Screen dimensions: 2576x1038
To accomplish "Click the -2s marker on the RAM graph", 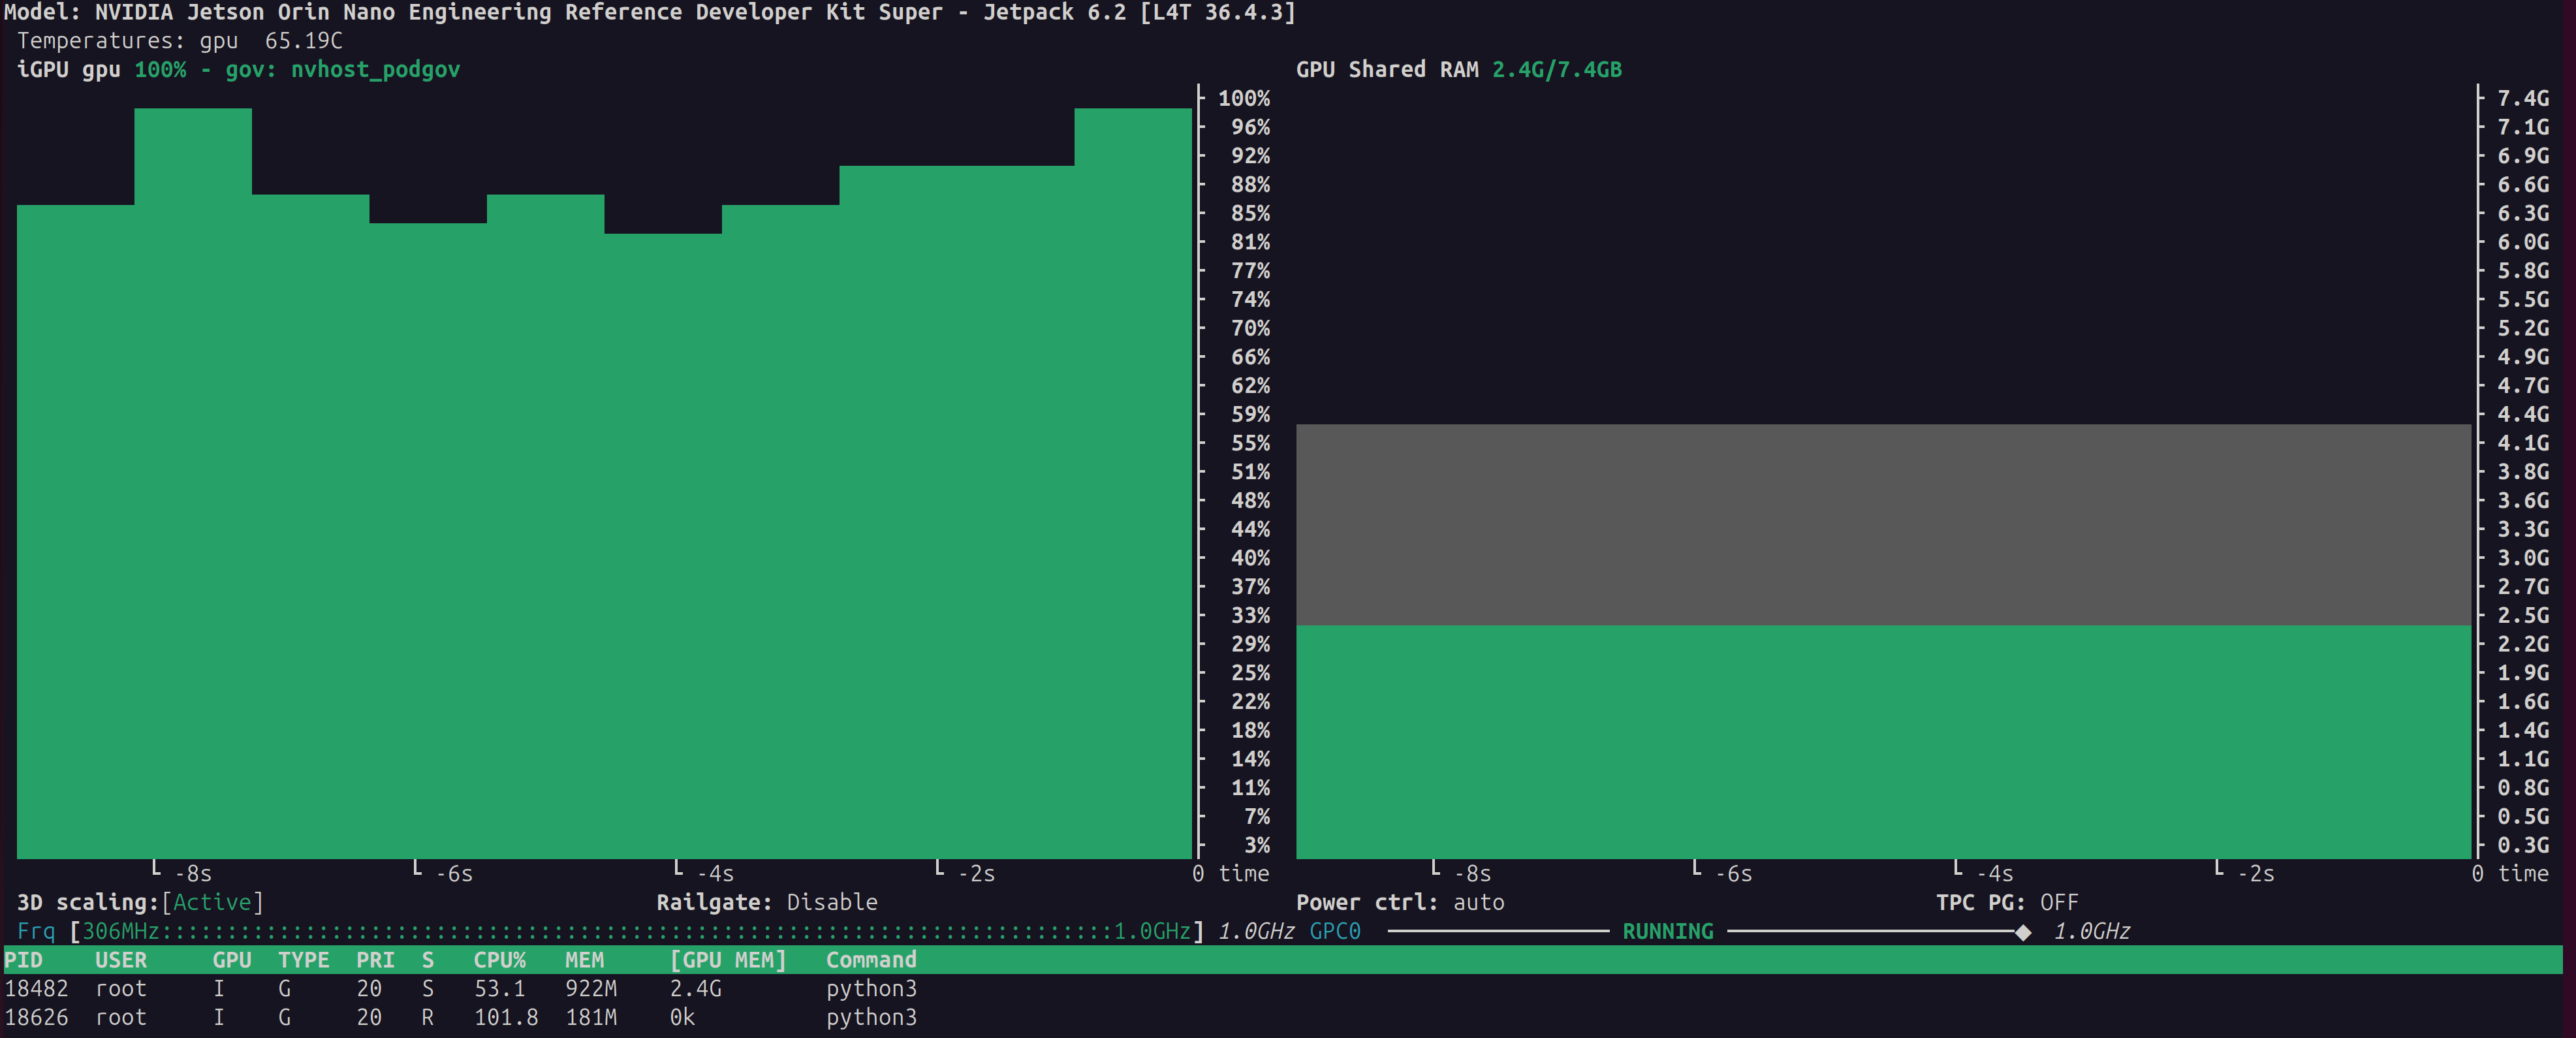I will [2255, 874].
